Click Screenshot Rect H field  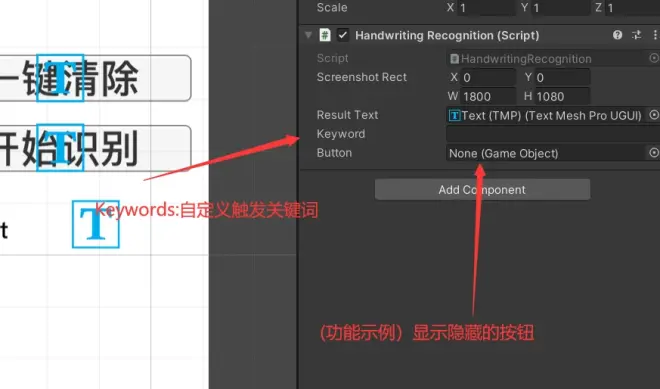coord(562,96)
